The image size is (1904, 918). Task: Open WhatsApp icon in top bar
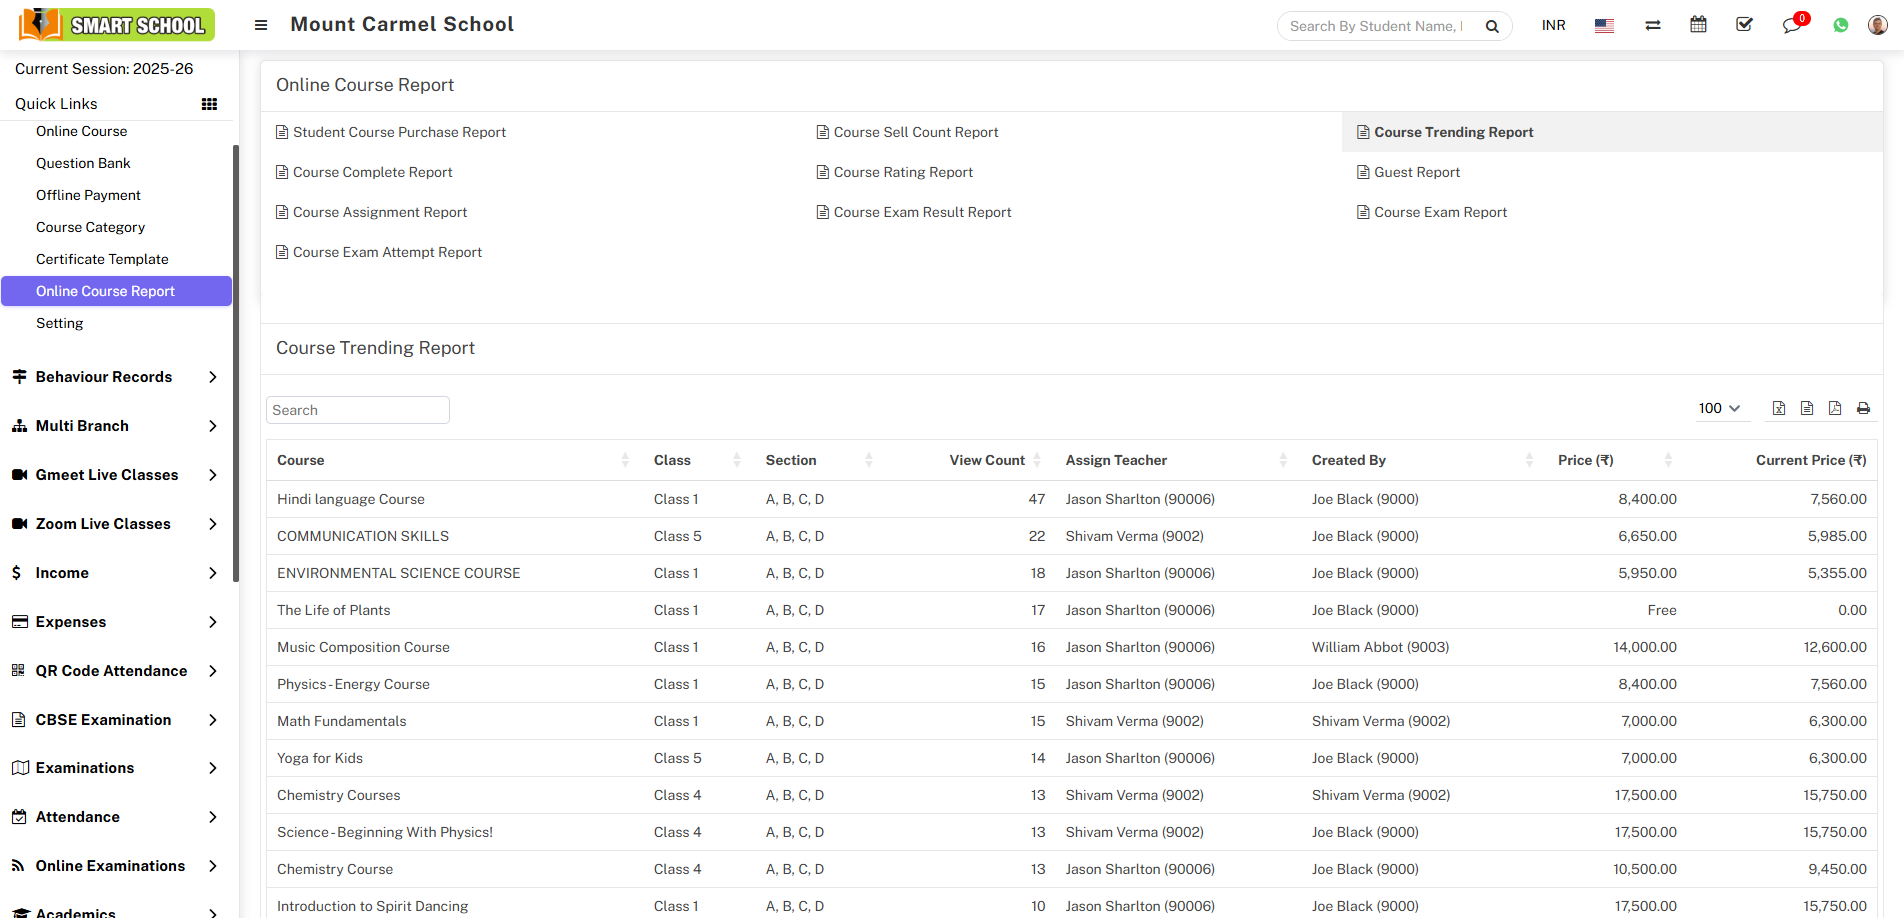pos(1840,25)
